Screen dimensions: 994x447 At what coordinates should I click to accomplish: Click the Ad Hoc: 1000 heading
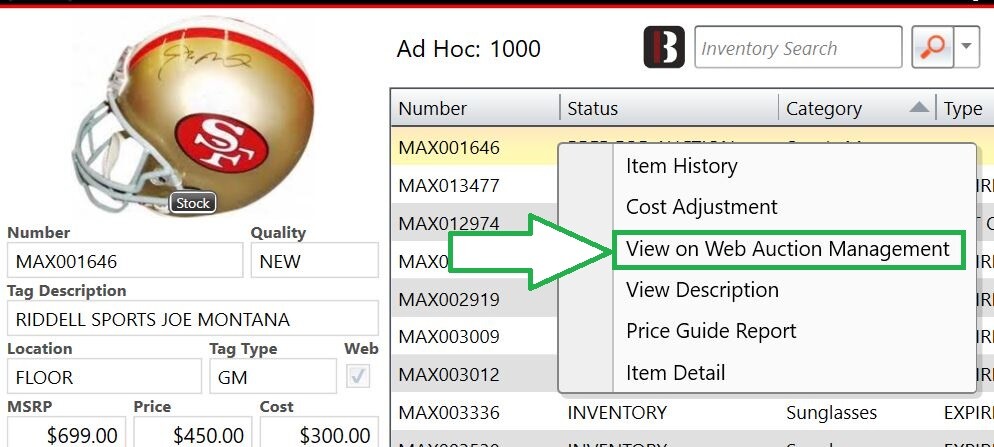click(468, 49)
